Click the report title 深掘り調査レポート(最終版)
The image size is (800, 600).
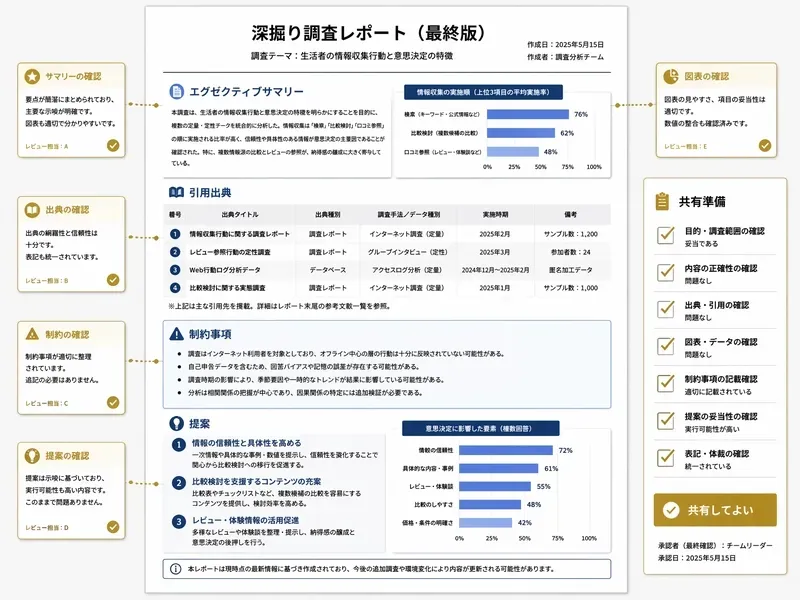368,33
